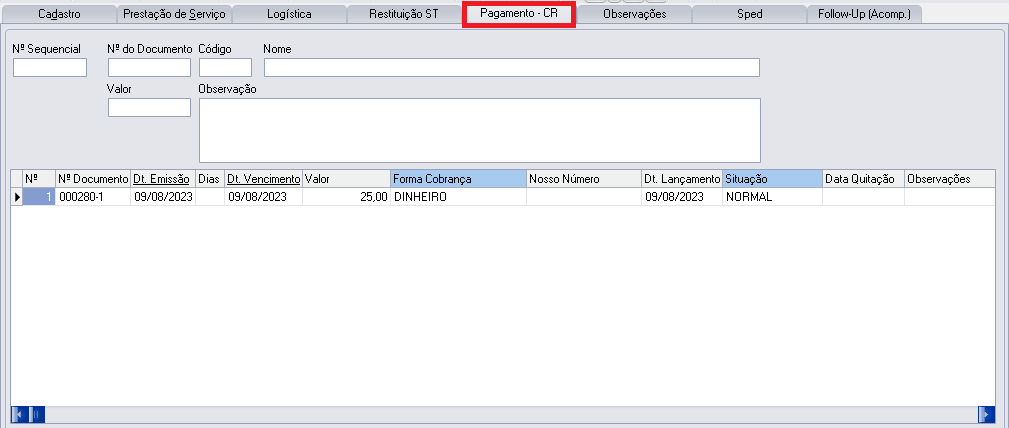Focus the Nº do Documento field

coord(149,68)
